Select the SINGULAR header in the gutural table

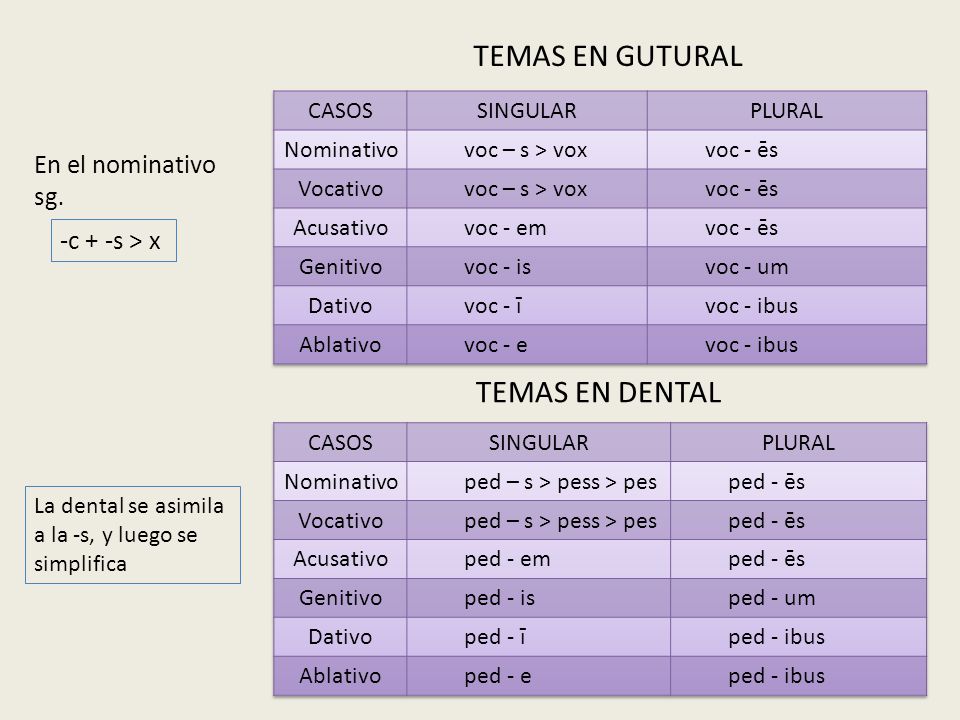pyautogui.click(x=527, y=111)
